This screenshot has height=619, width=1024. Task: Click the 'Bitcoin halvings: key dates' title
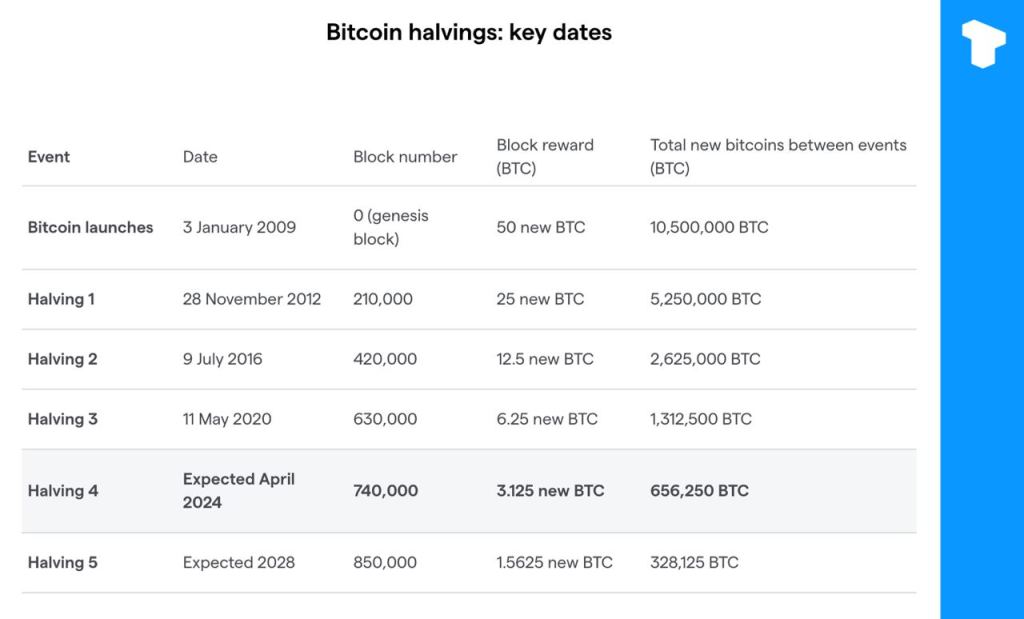click(x=469, y=32)
